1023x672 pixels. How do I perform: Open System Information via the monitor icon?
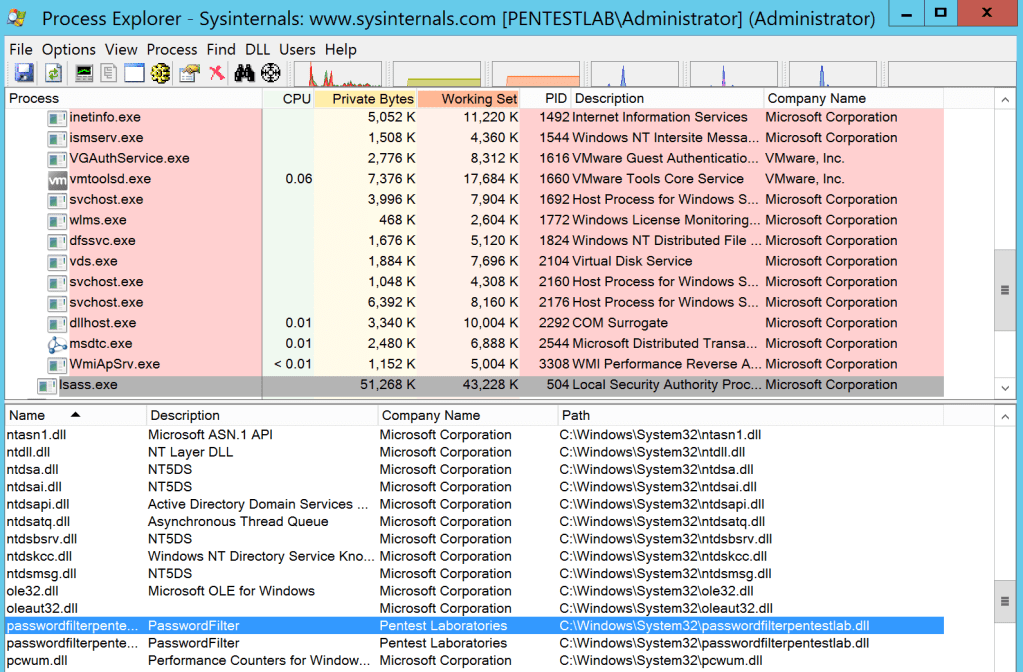click(84, 73)
